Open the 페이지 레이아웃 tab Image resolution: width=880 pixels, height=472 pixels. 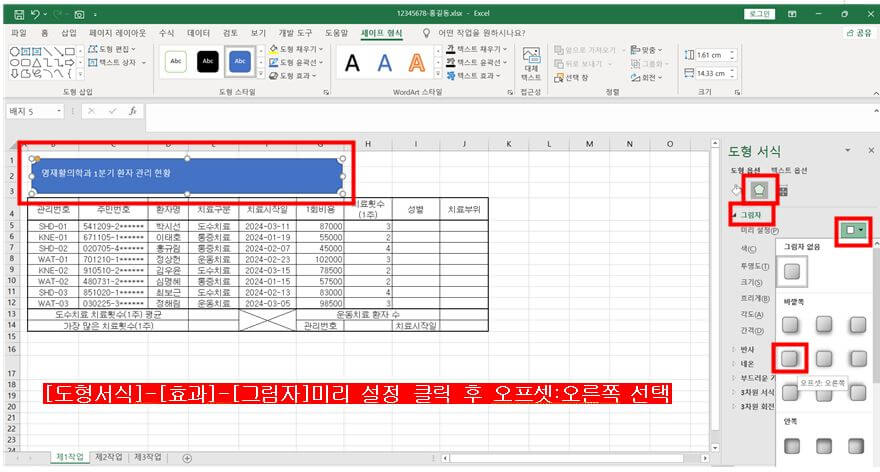pyautogui.click(x=117, y=33)
